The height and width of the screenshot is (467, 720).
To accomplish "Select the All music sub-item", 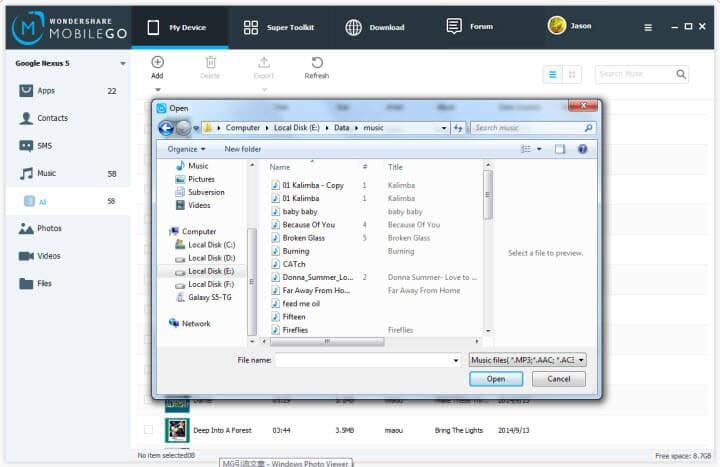I will (68, 201).
